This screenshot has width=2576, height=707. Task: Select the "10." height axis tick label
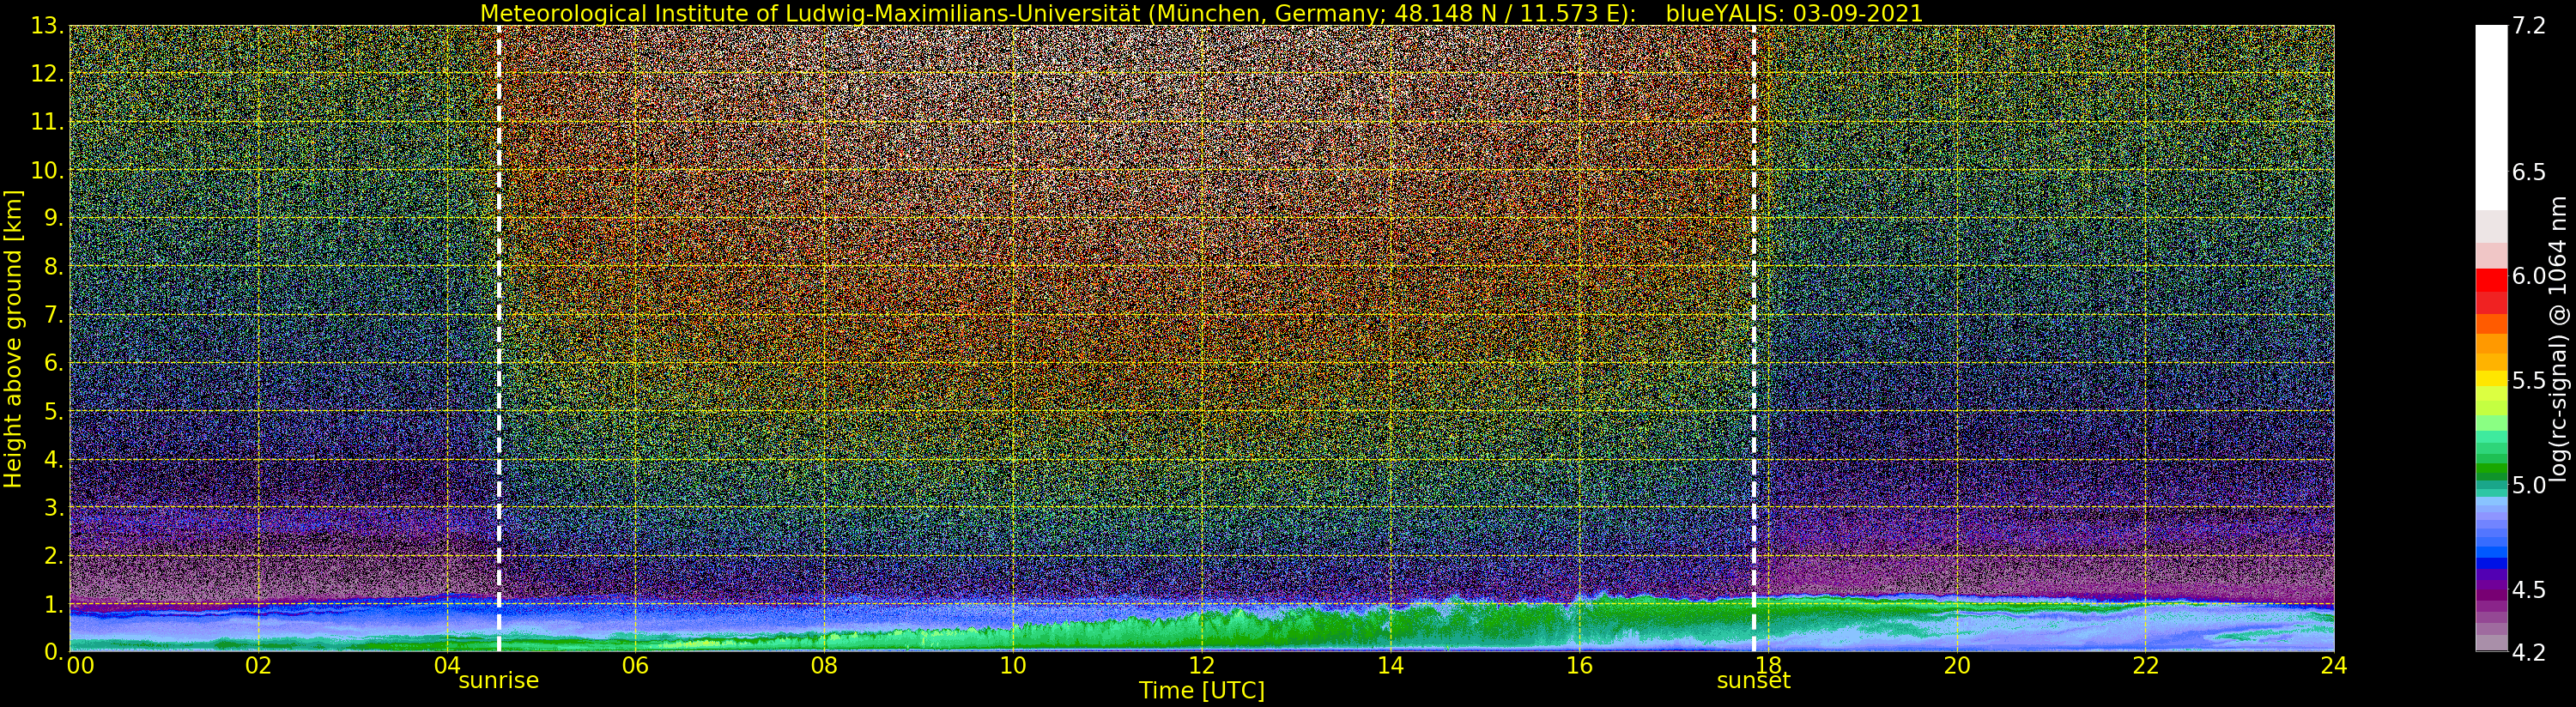click(47, 171)
